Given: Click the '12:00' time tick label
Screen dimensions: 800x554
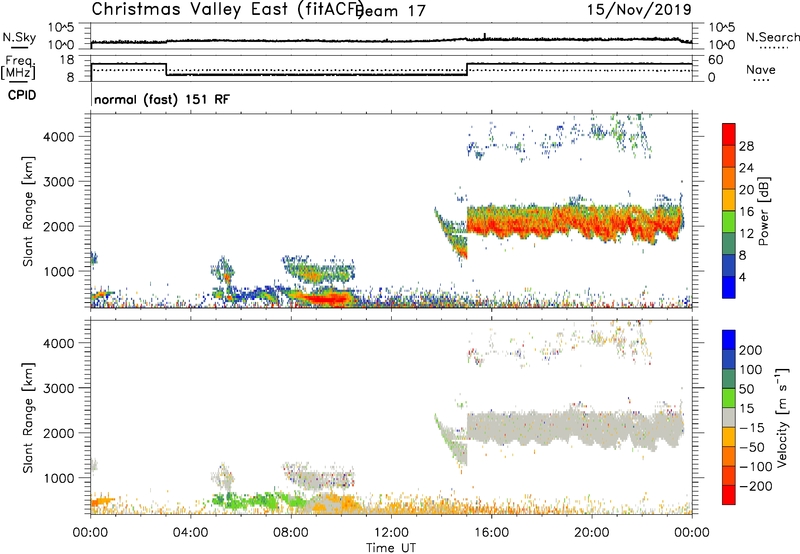Looking at the screenshot, I should click(391, 533).
